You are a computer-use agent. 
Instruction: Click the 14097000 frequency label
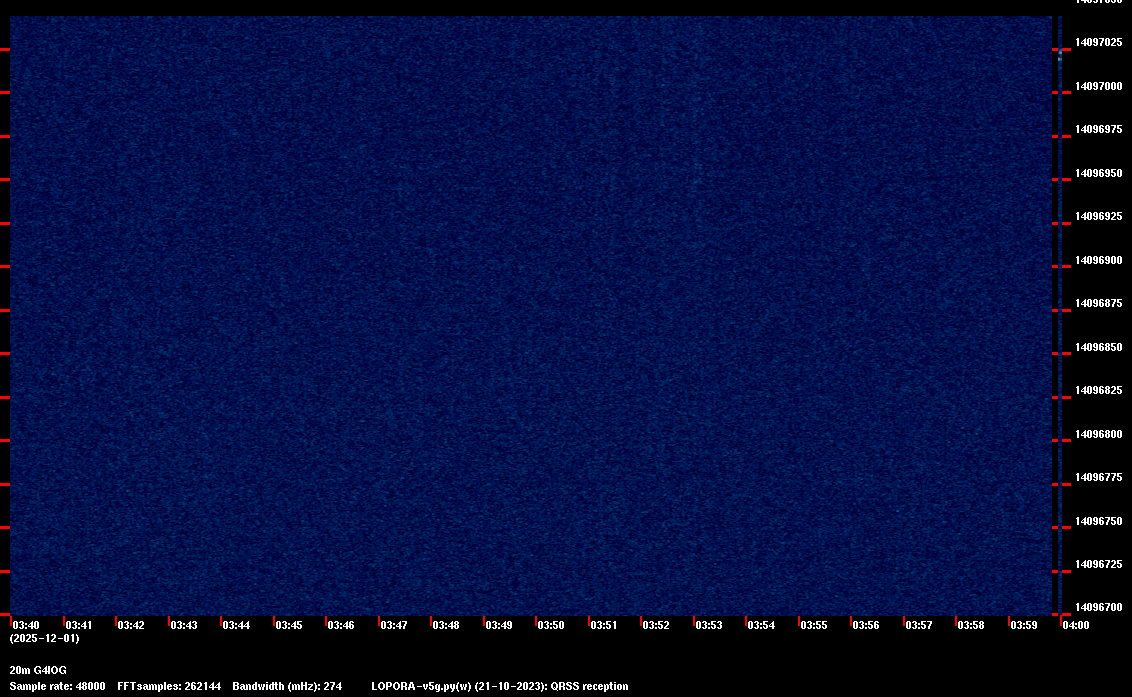coord(1099,86)
